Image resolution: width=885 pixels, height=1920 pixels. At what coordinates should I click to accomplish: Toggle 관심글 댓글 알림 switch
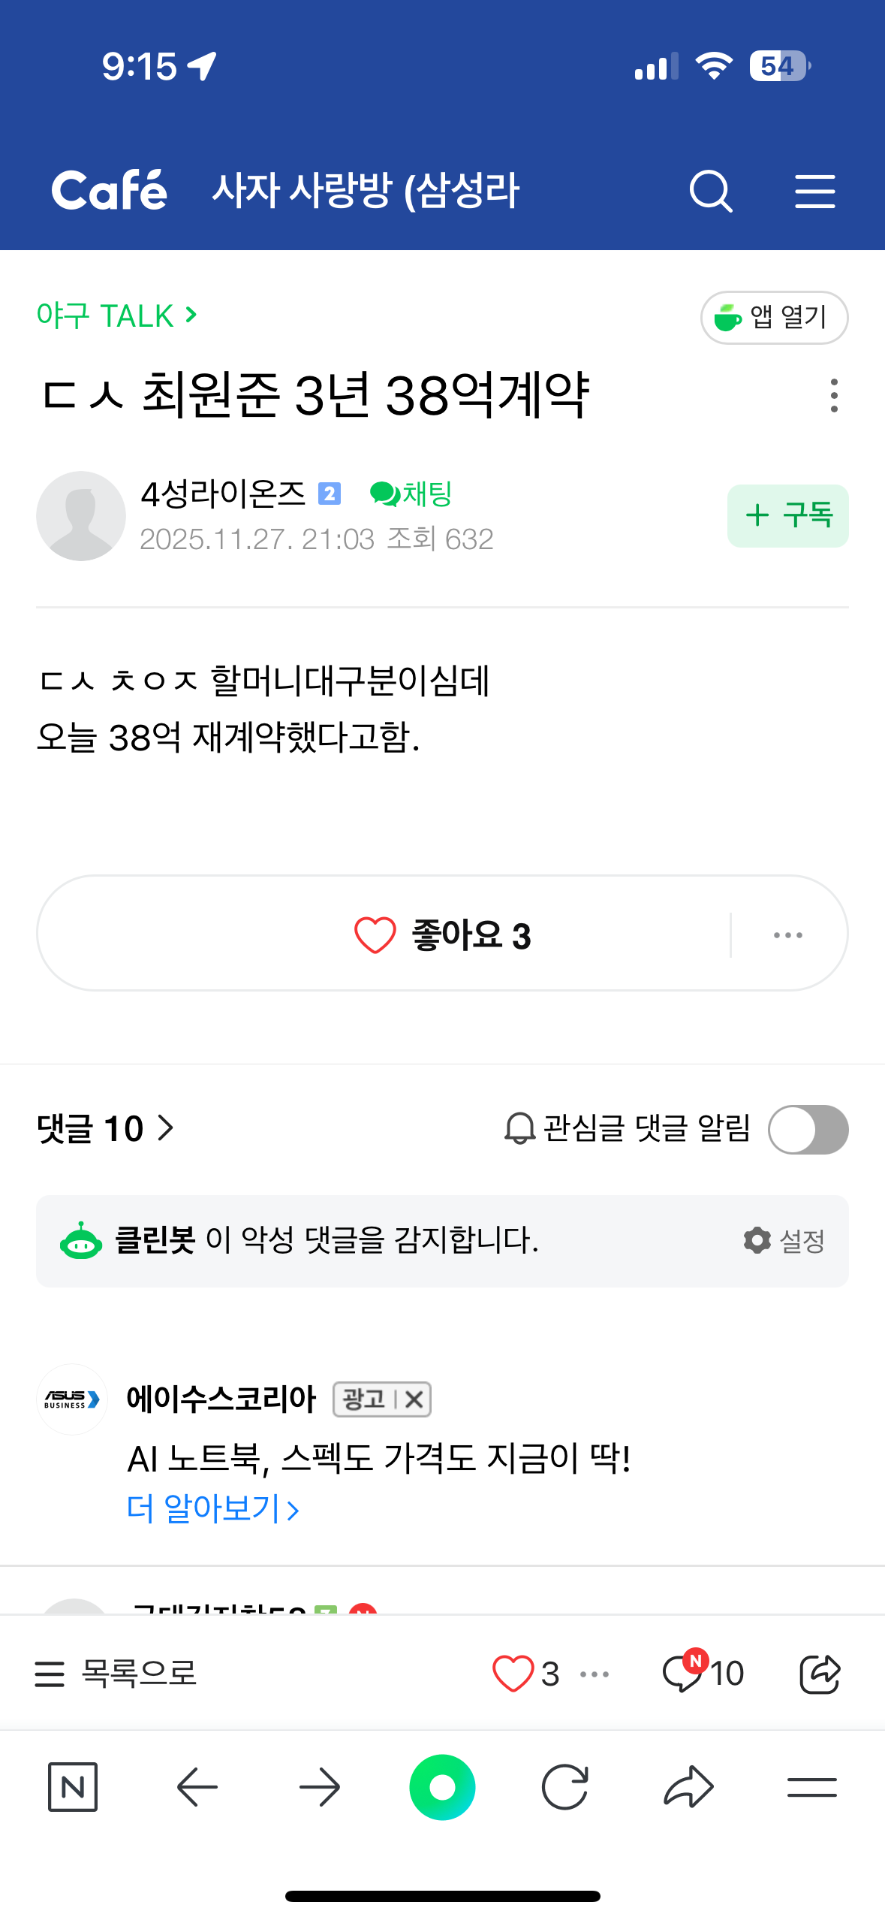[808, 1130]
